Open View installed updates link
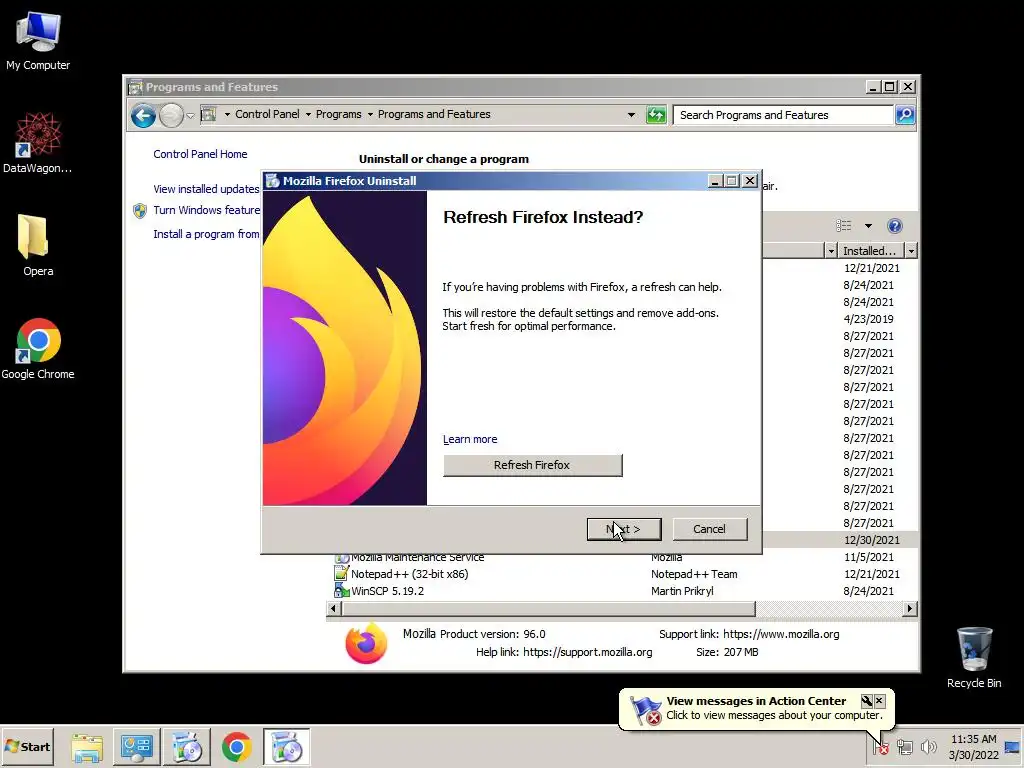 206,189
